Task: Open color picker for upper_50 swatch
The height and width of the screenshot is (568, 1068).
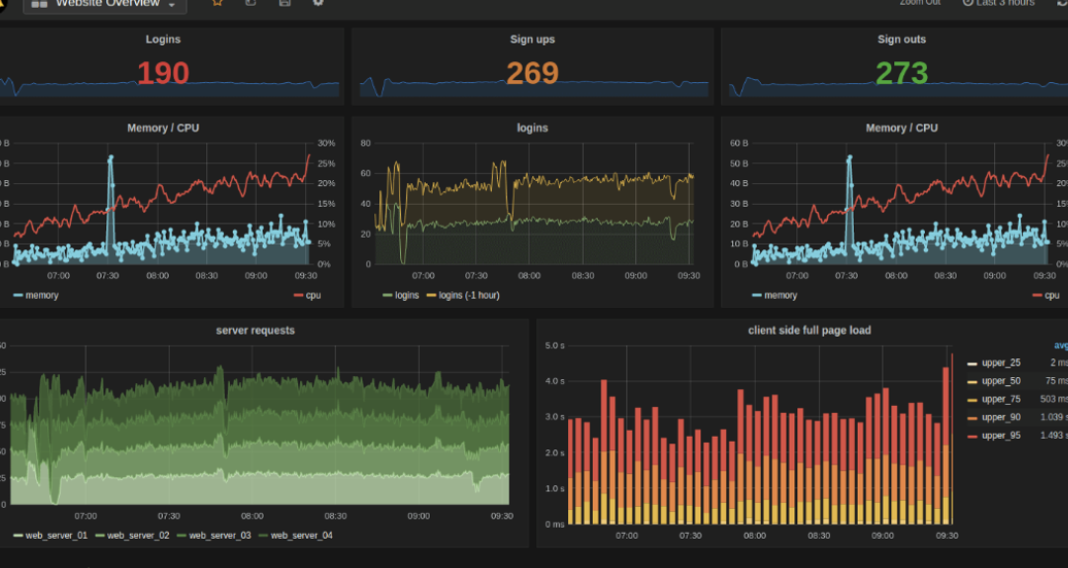Action: tap(972, 382)
